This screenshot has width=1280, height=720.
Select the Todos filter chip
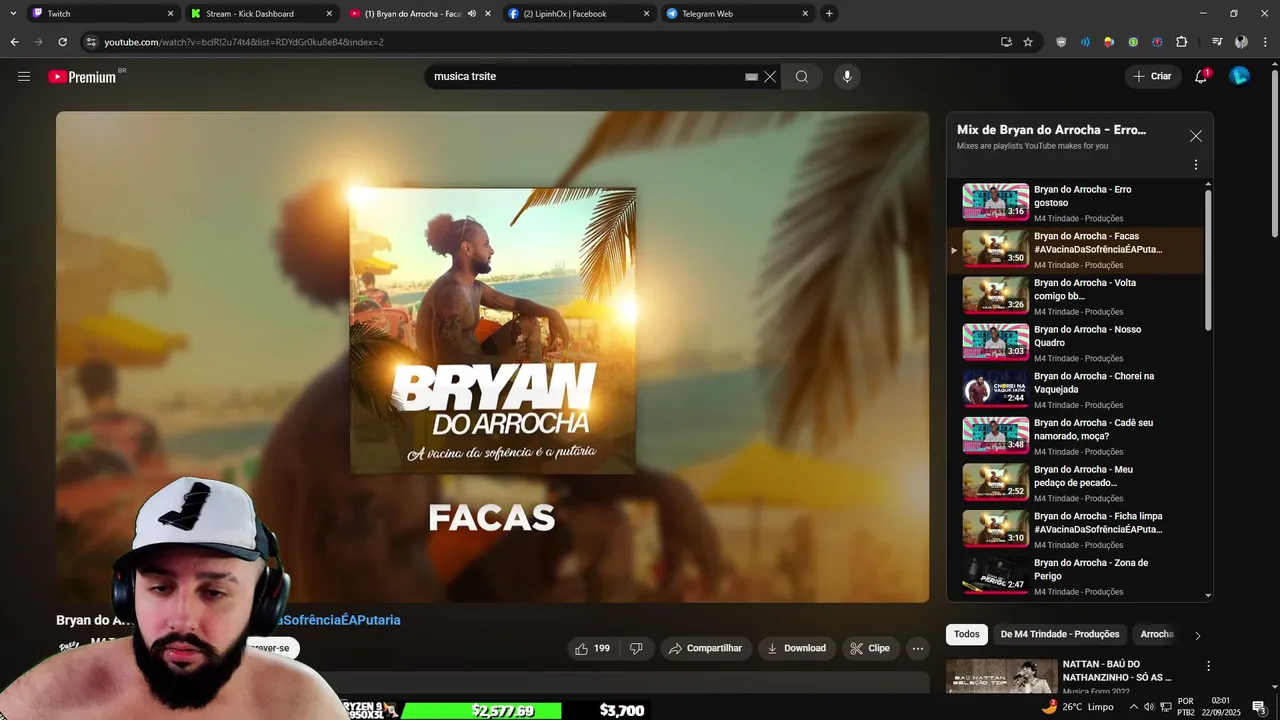click(967, 634)
